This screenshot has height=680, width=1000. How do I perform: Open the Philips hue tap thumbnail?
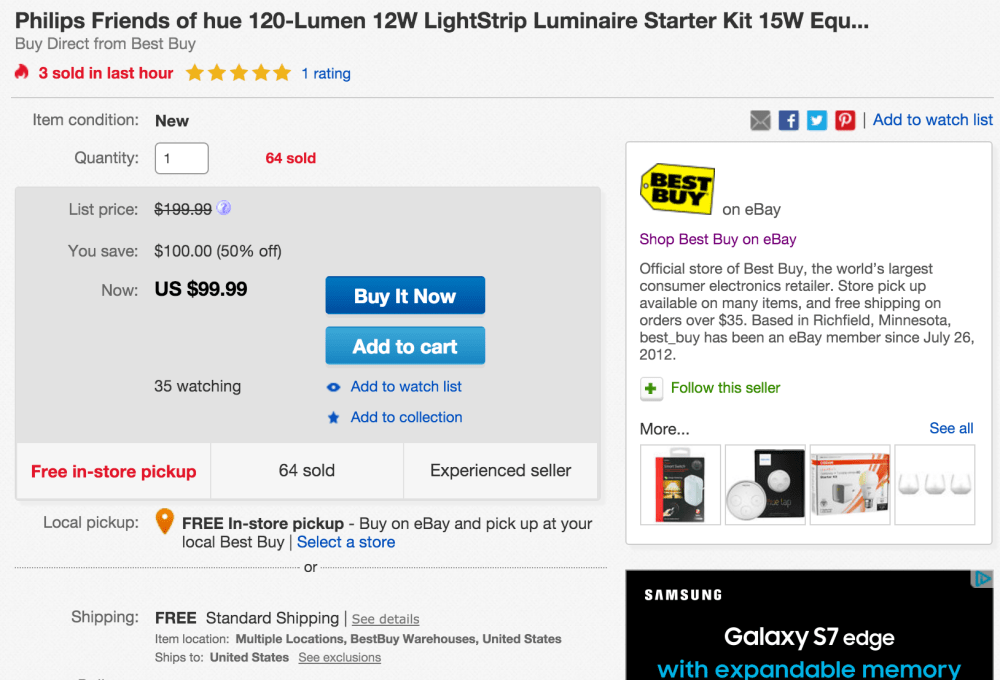pyautogui.click(x=765, y=485)
